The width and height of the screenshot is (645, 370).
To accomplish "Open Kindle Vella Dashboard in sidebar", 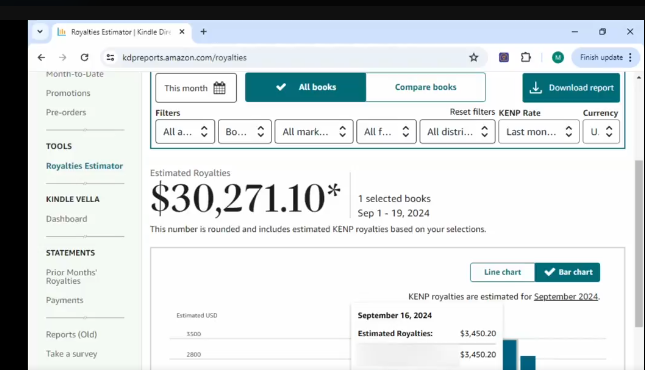I will pos(67,219).
